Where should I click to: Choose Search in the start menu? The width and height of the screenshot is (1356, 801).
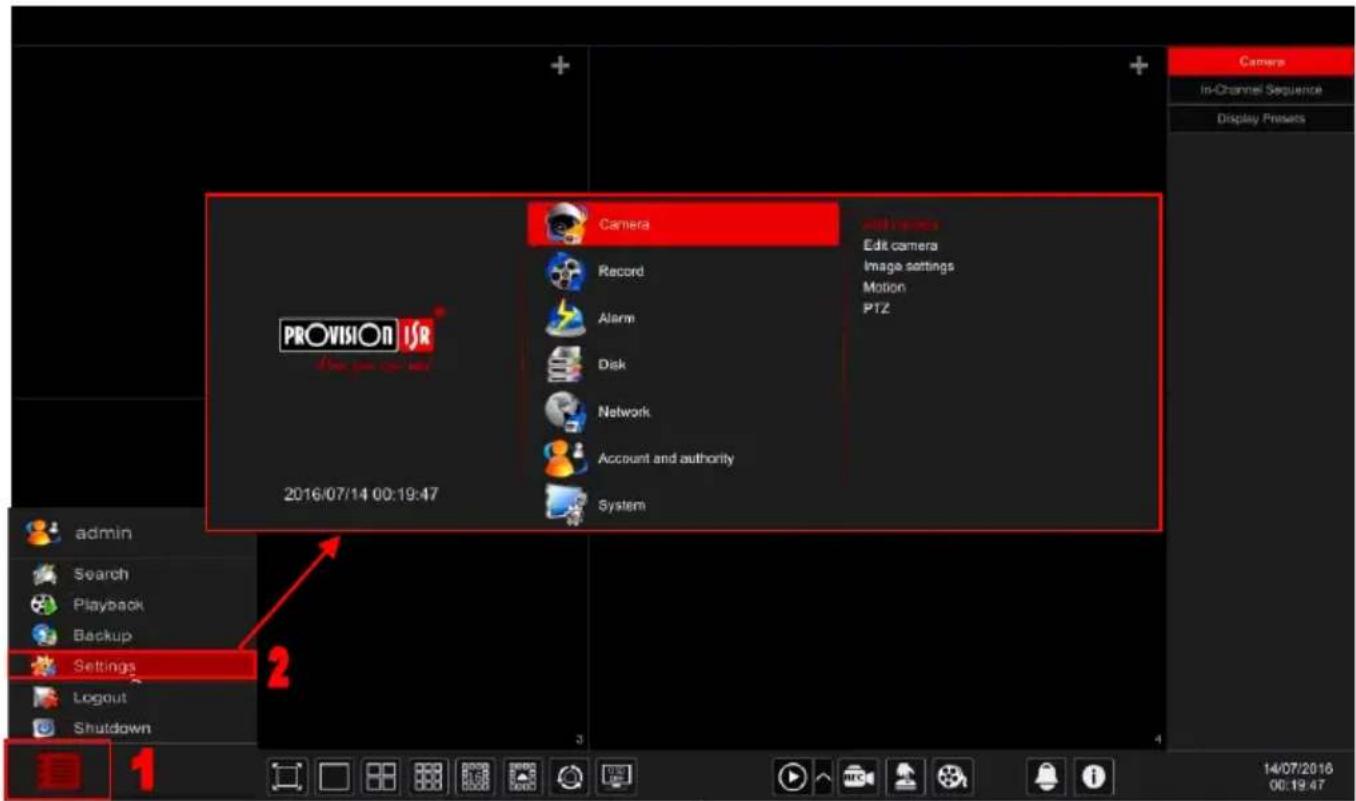(133, 574)
